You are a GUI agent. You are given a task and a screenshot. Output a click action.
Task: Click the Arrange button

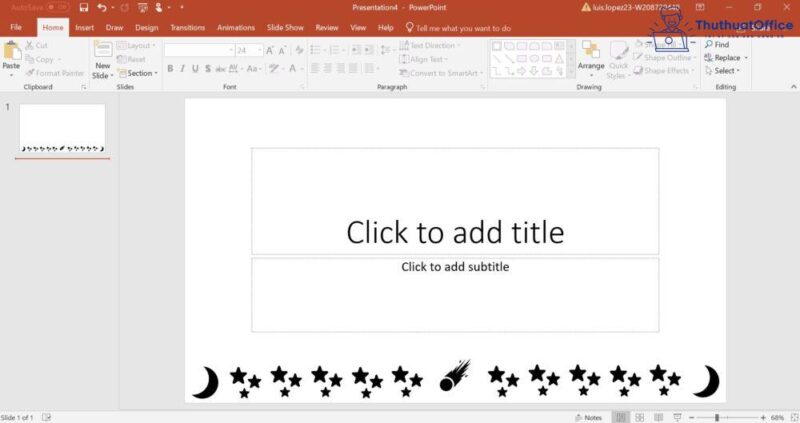pos(591,58)
